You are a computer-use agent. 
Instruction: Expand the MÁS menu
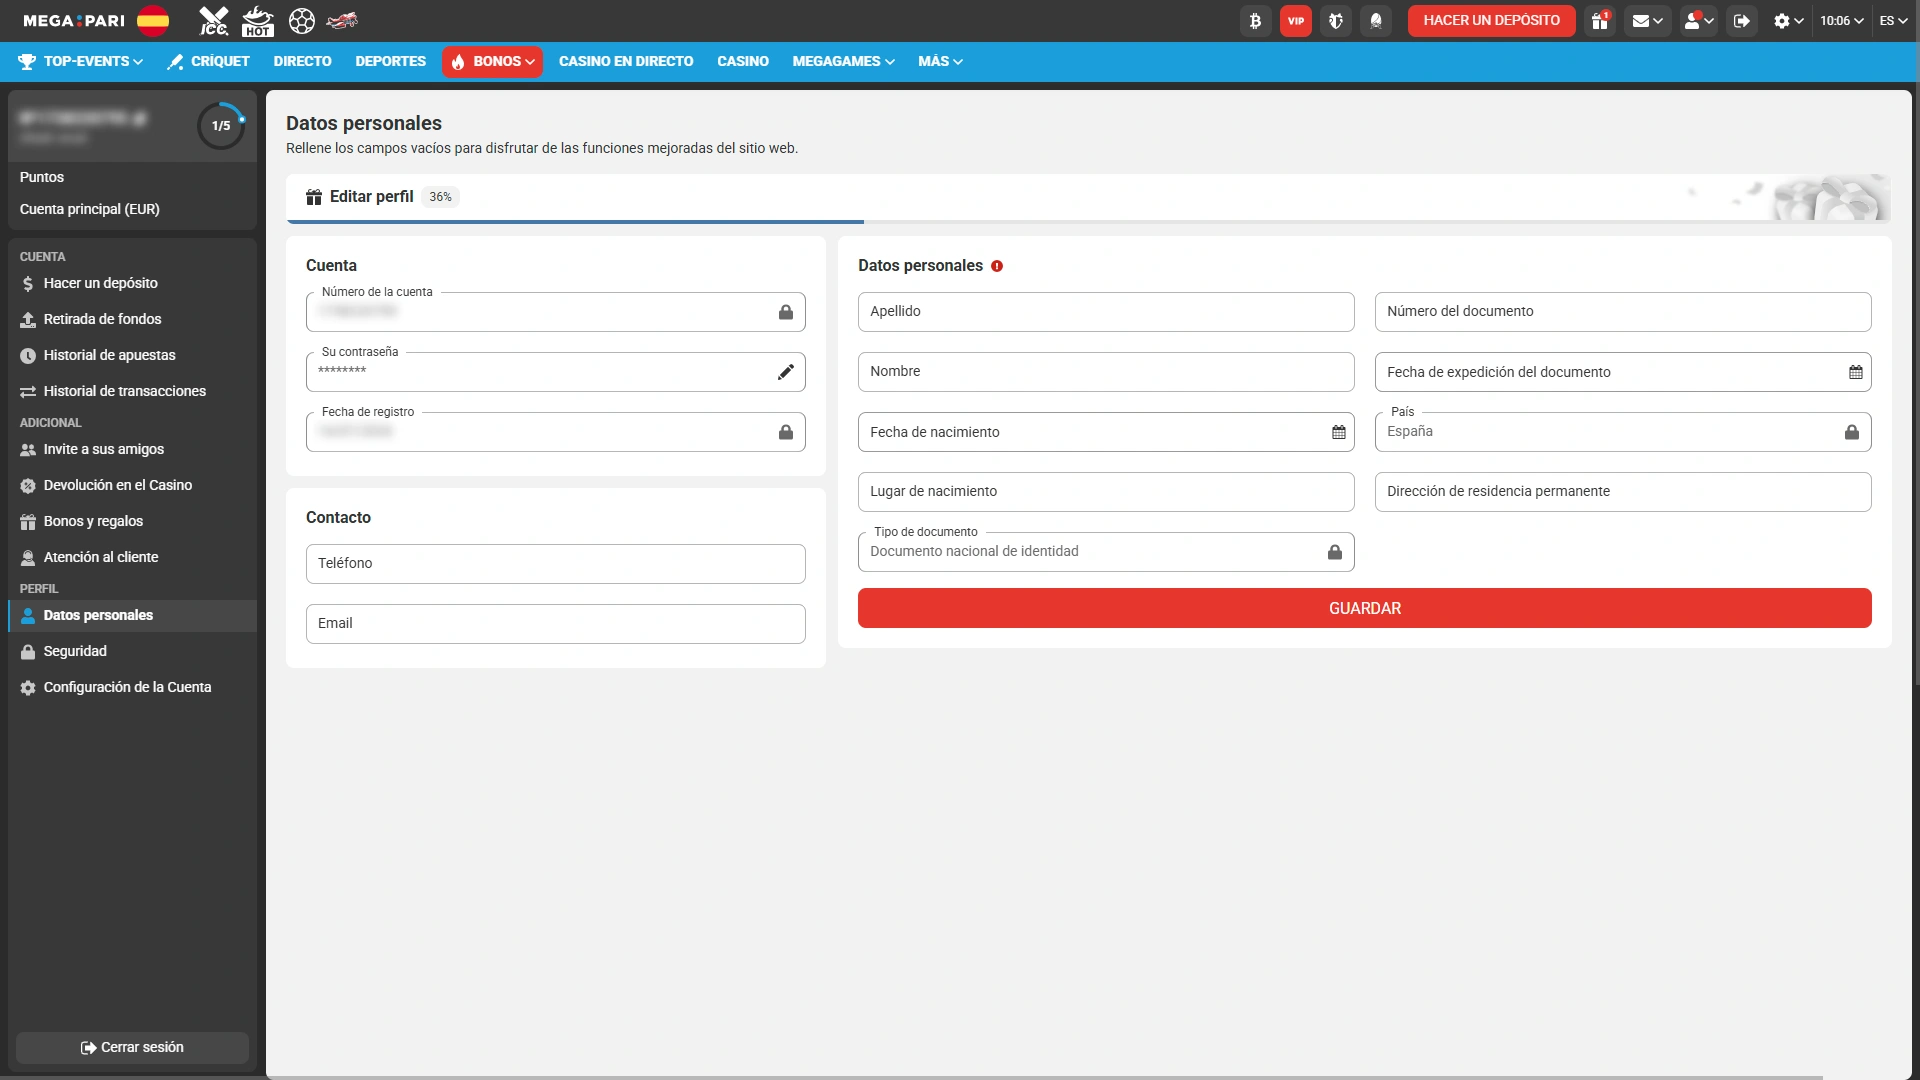[x=940, y=61]
